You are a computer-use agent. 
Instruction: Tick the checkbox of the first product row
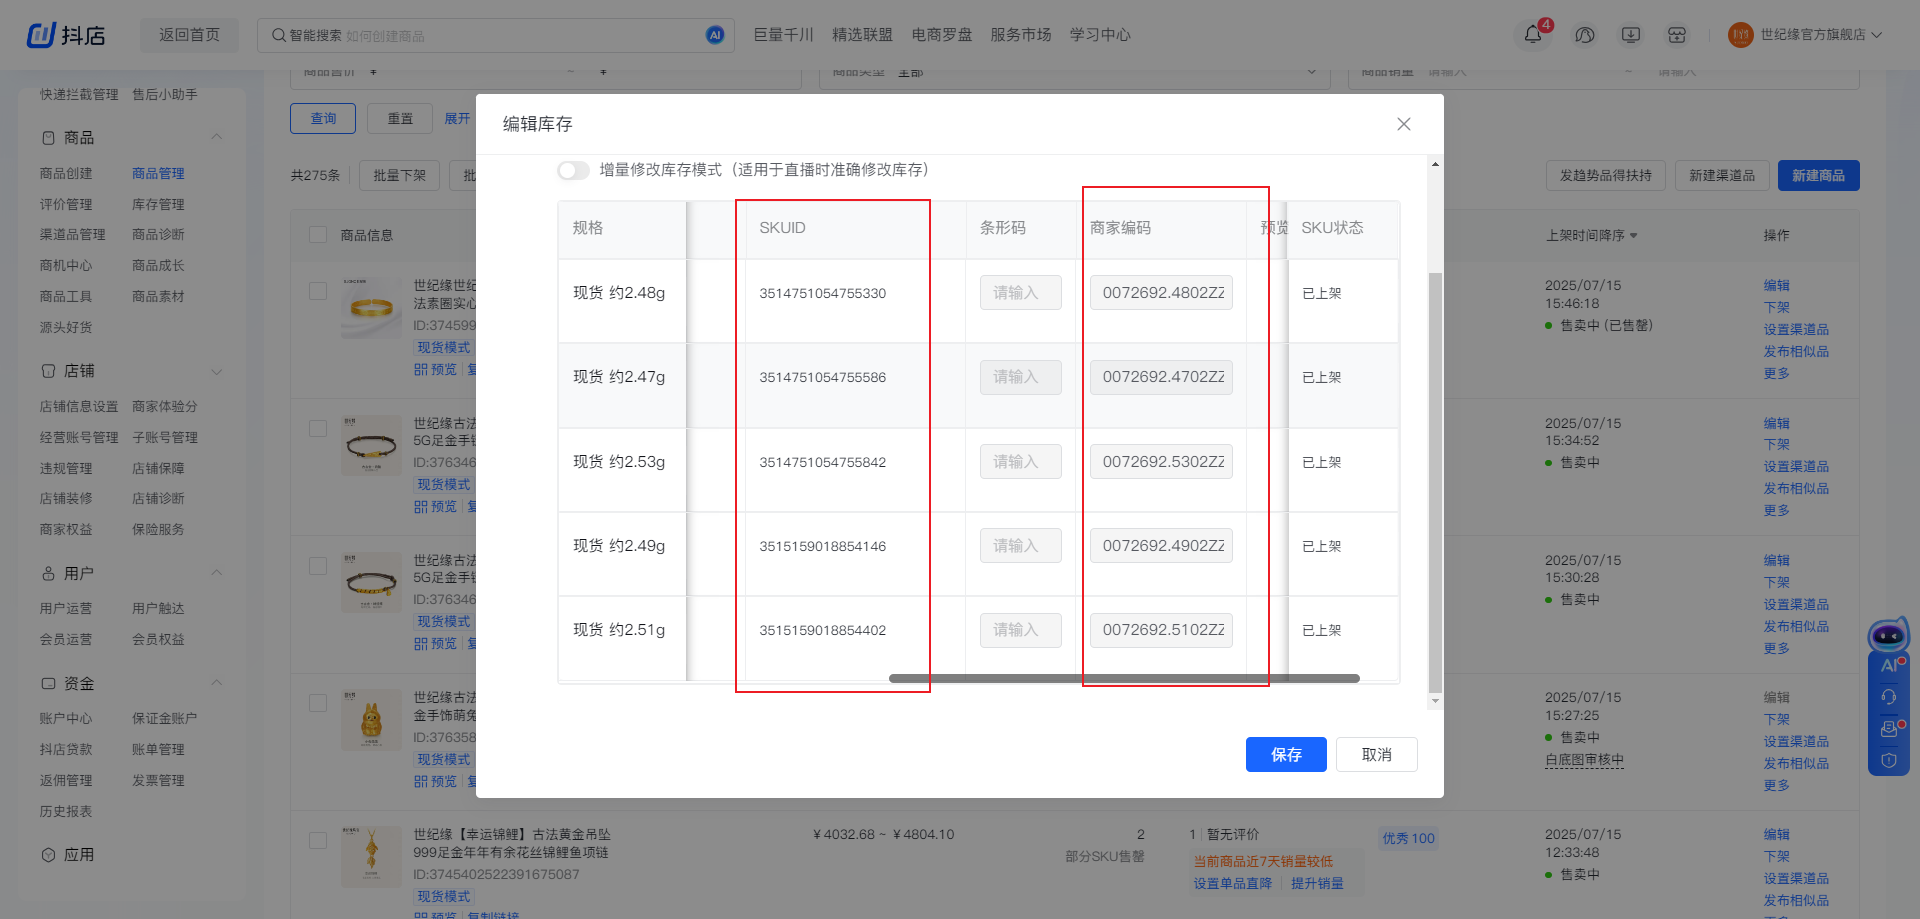pos(318,291)
